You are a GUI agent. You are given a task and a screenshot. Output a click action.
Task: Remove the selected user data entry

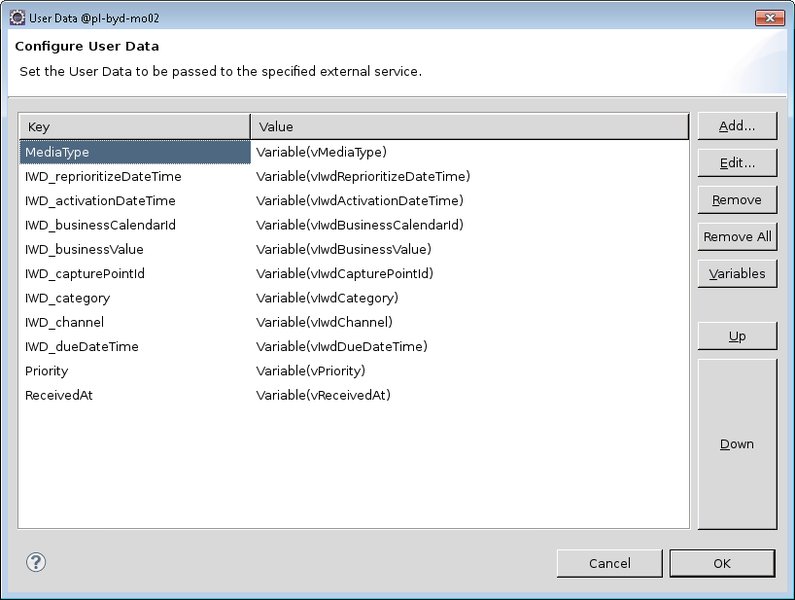pyautogui.click(x=737, y=200)
